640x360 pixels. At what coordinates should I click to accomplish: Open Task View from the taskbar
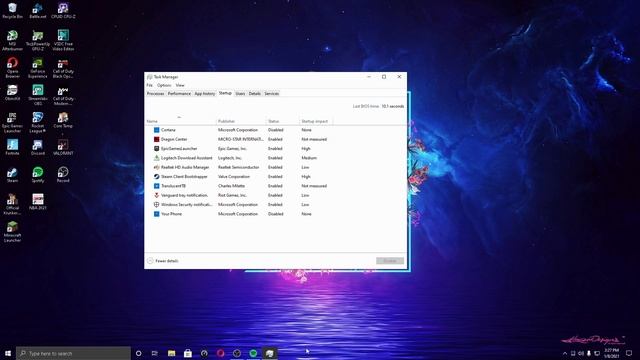[x=155, y=353]
